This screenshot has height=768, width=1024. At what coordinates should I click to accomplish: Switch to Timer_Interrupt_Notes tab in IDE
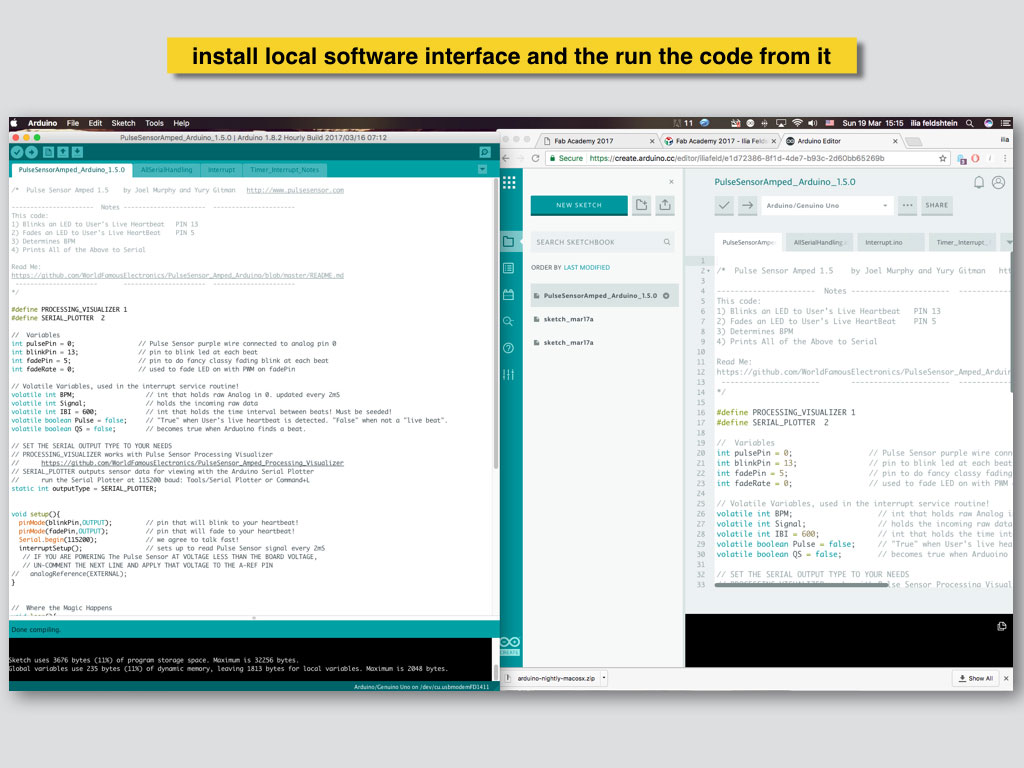pos(284,170)
